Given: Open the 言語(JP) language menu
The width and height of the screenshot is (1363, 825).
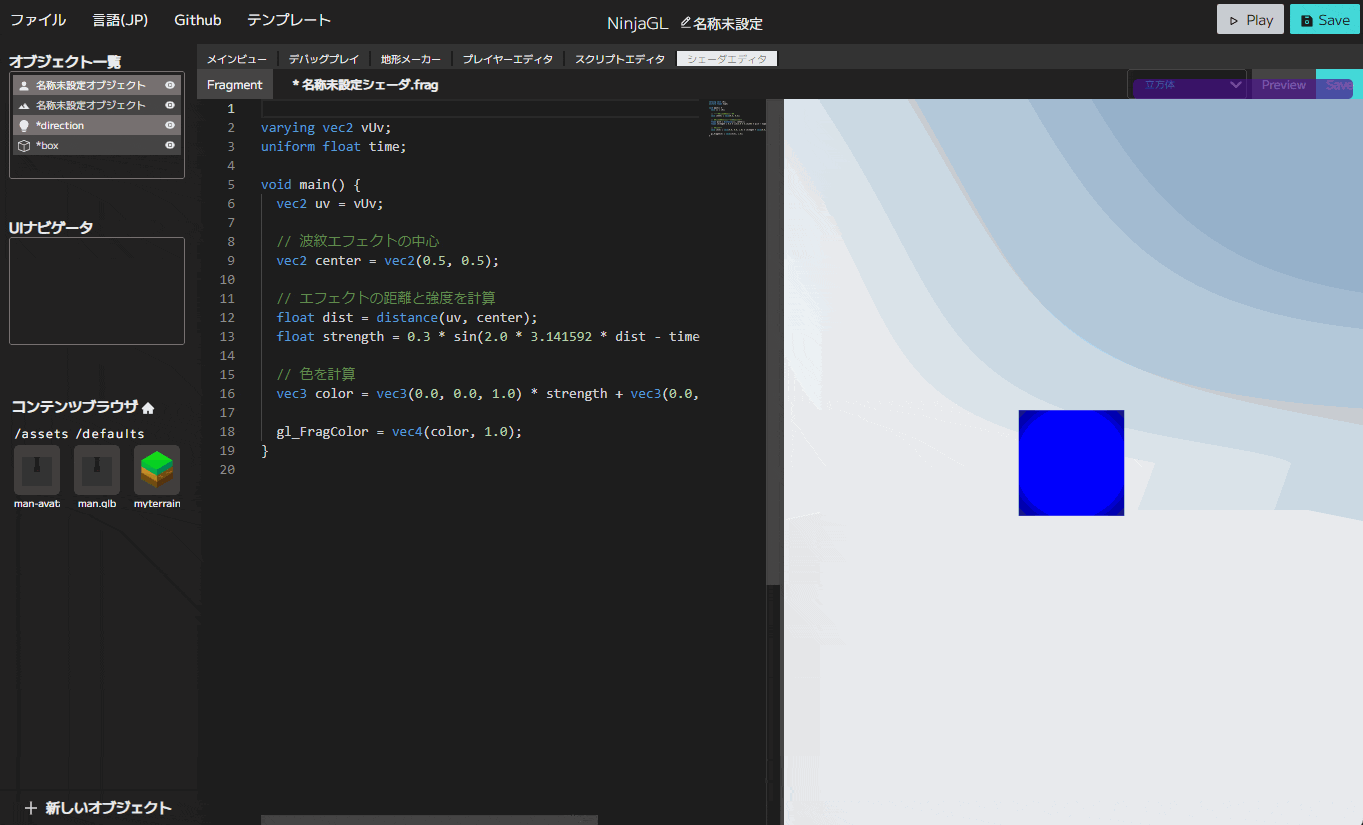Looking at the screenshot, I should (119, 19).
